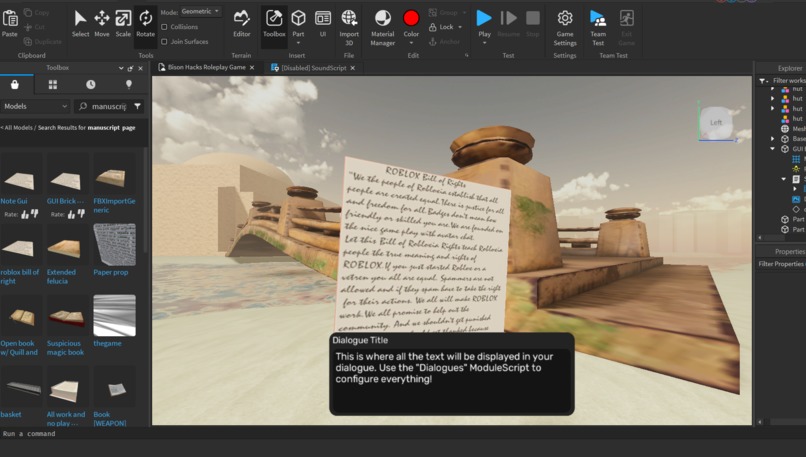Expand the topmost hut in Explorer
This screenshot has width=806, height=457.
click(773, 89)
